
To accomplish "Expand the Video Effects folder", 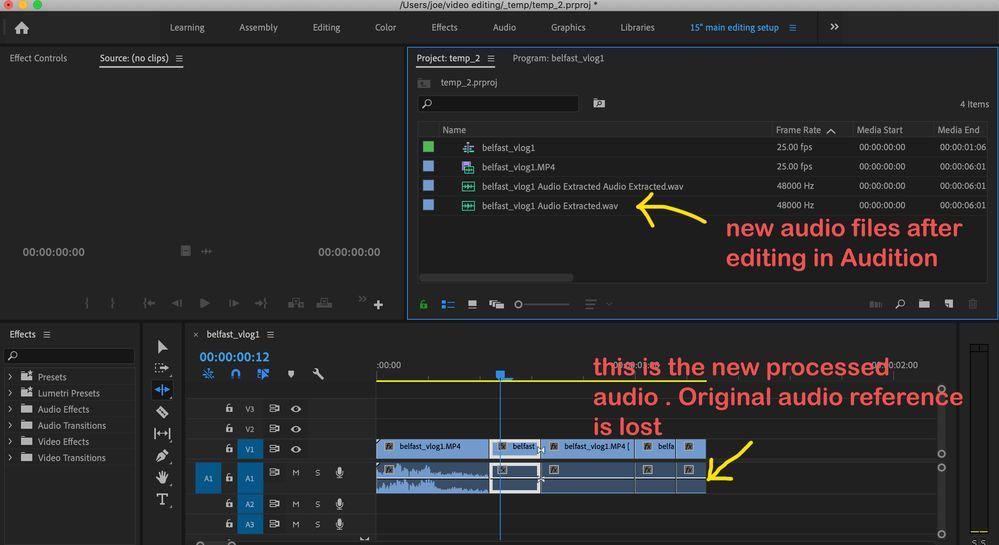I will click(10, 441).
